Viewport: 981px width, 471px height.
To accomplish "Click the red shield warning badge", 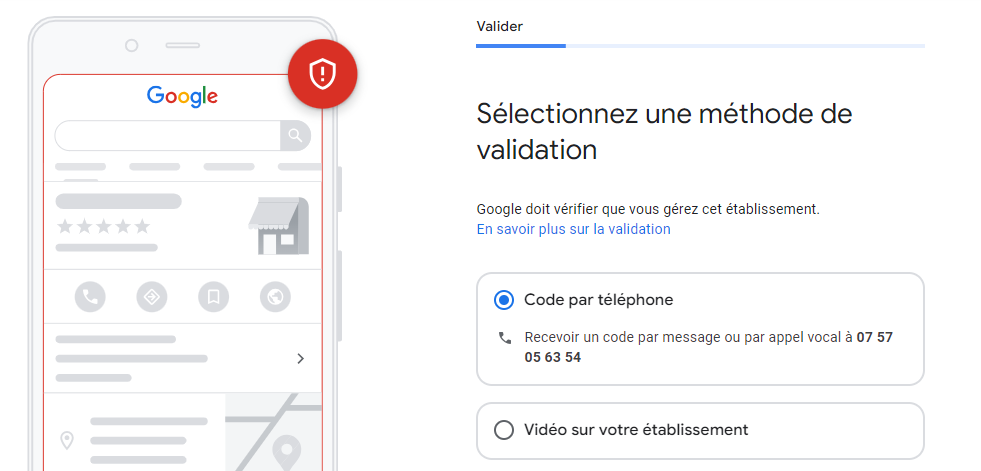I will pyautogui.click(x=322, y=74).
